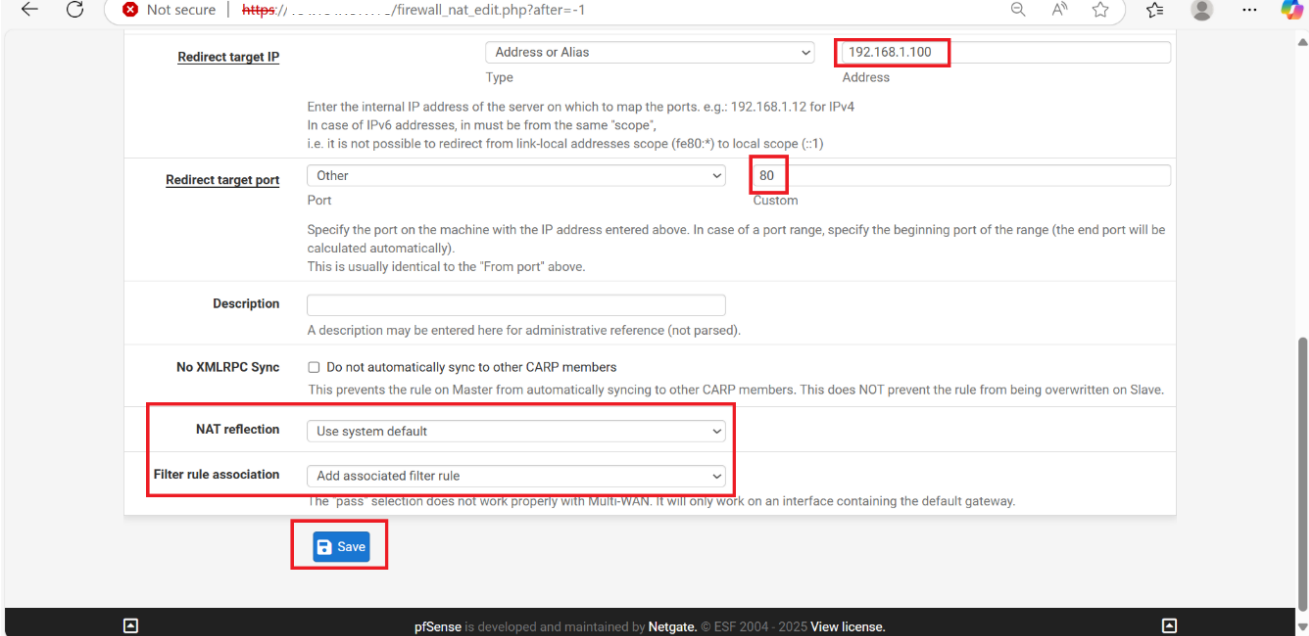Screen dimensions: 1309x636
Task: Expand the NAT reflection dropdown
Action: [516, 431]
